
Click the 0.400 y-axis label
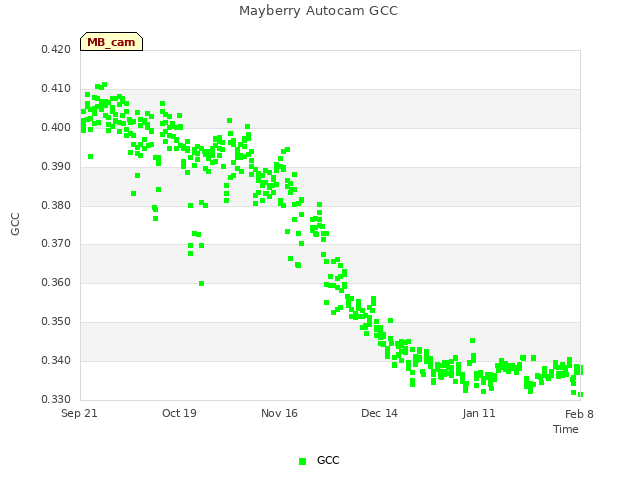click(56, 127)
